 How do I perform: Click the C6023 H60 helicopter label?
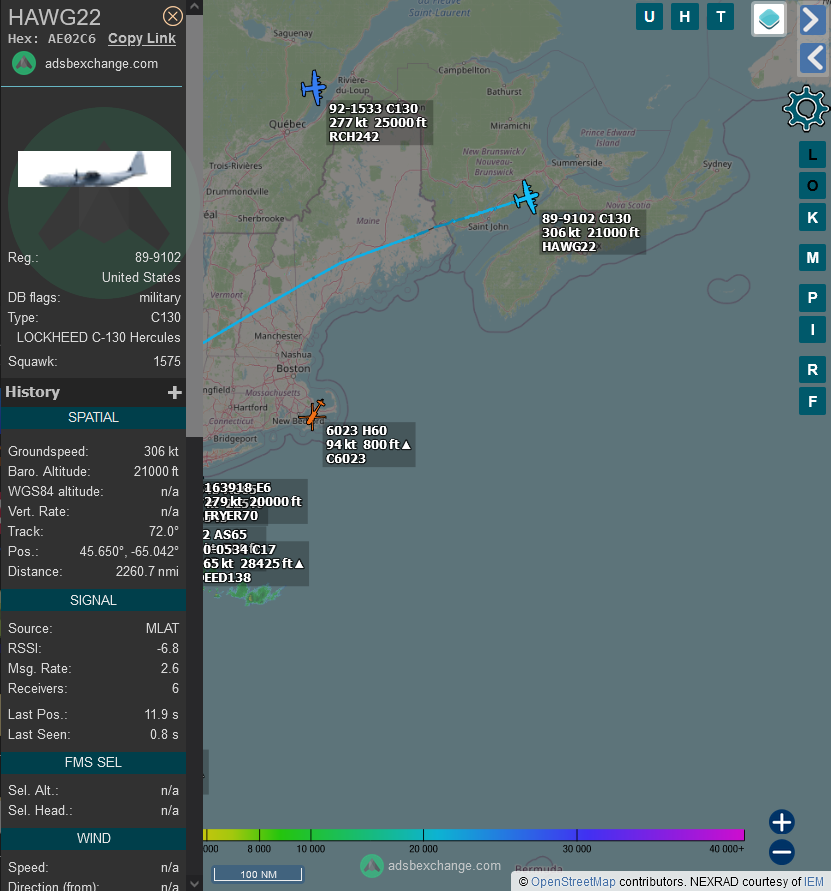(x=369, y=444)
